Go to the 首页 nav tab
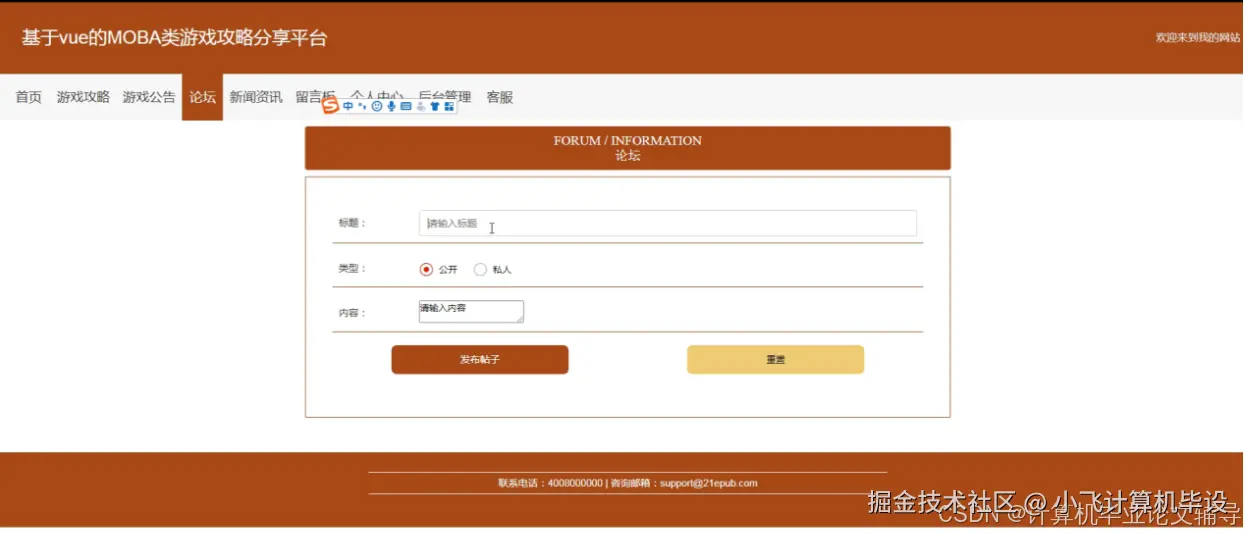 click(28, 97)
